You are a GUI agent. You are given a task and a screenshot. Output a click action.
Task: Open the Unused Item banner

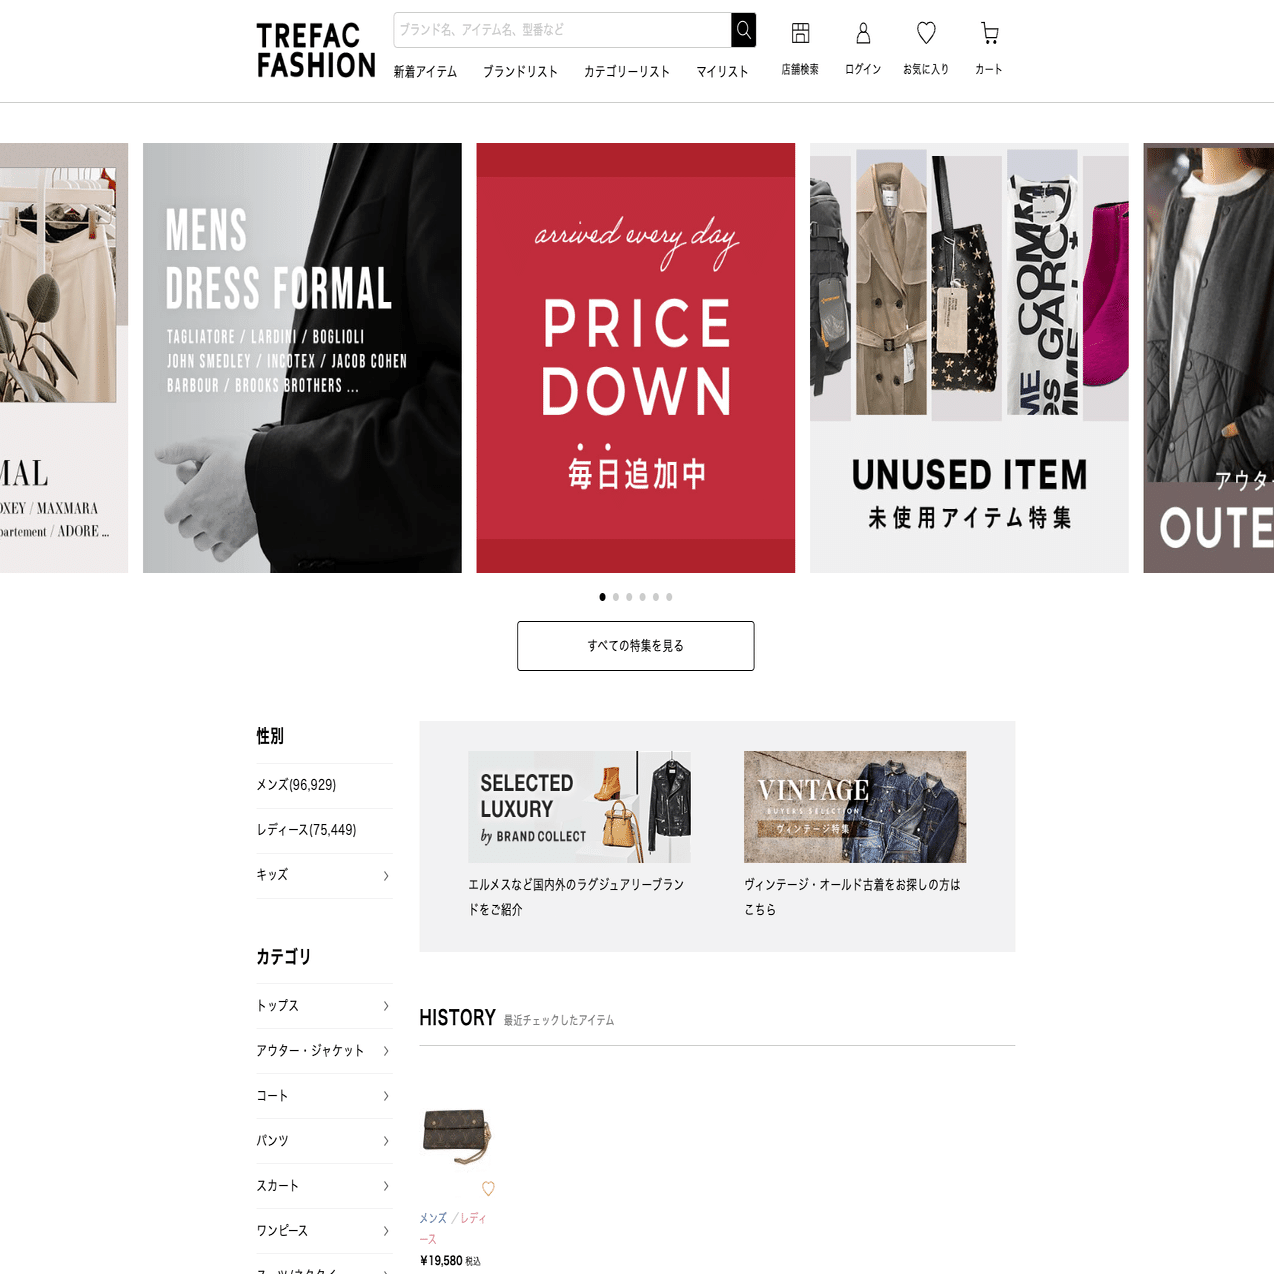[x=969, y=358]
